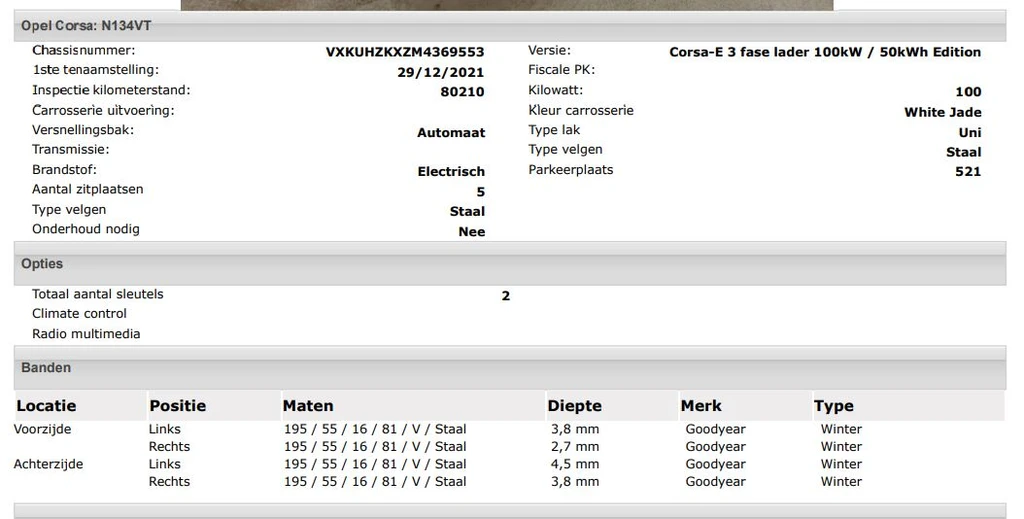This screenshot has height=519, width=1024.
Task: Click 'Brandstof:' label
Action: click(x=64, y=170)
